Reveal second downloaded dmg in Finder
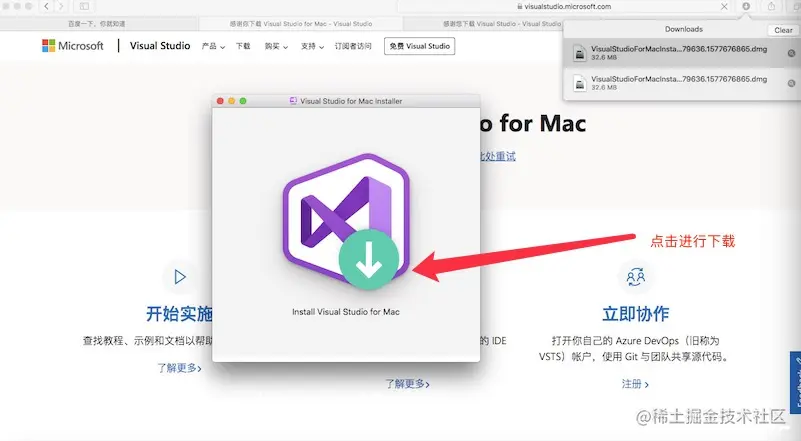 791,83
